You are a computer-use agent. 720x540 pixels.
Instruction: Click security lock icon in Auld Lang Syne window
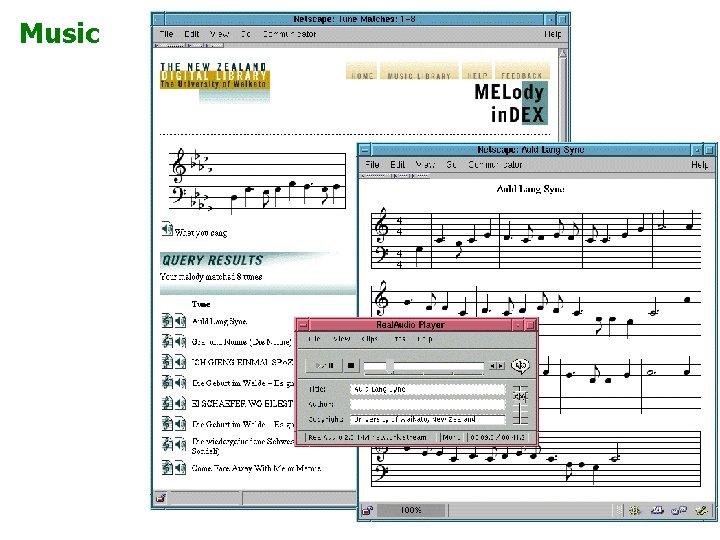click(x=367, y=510)
